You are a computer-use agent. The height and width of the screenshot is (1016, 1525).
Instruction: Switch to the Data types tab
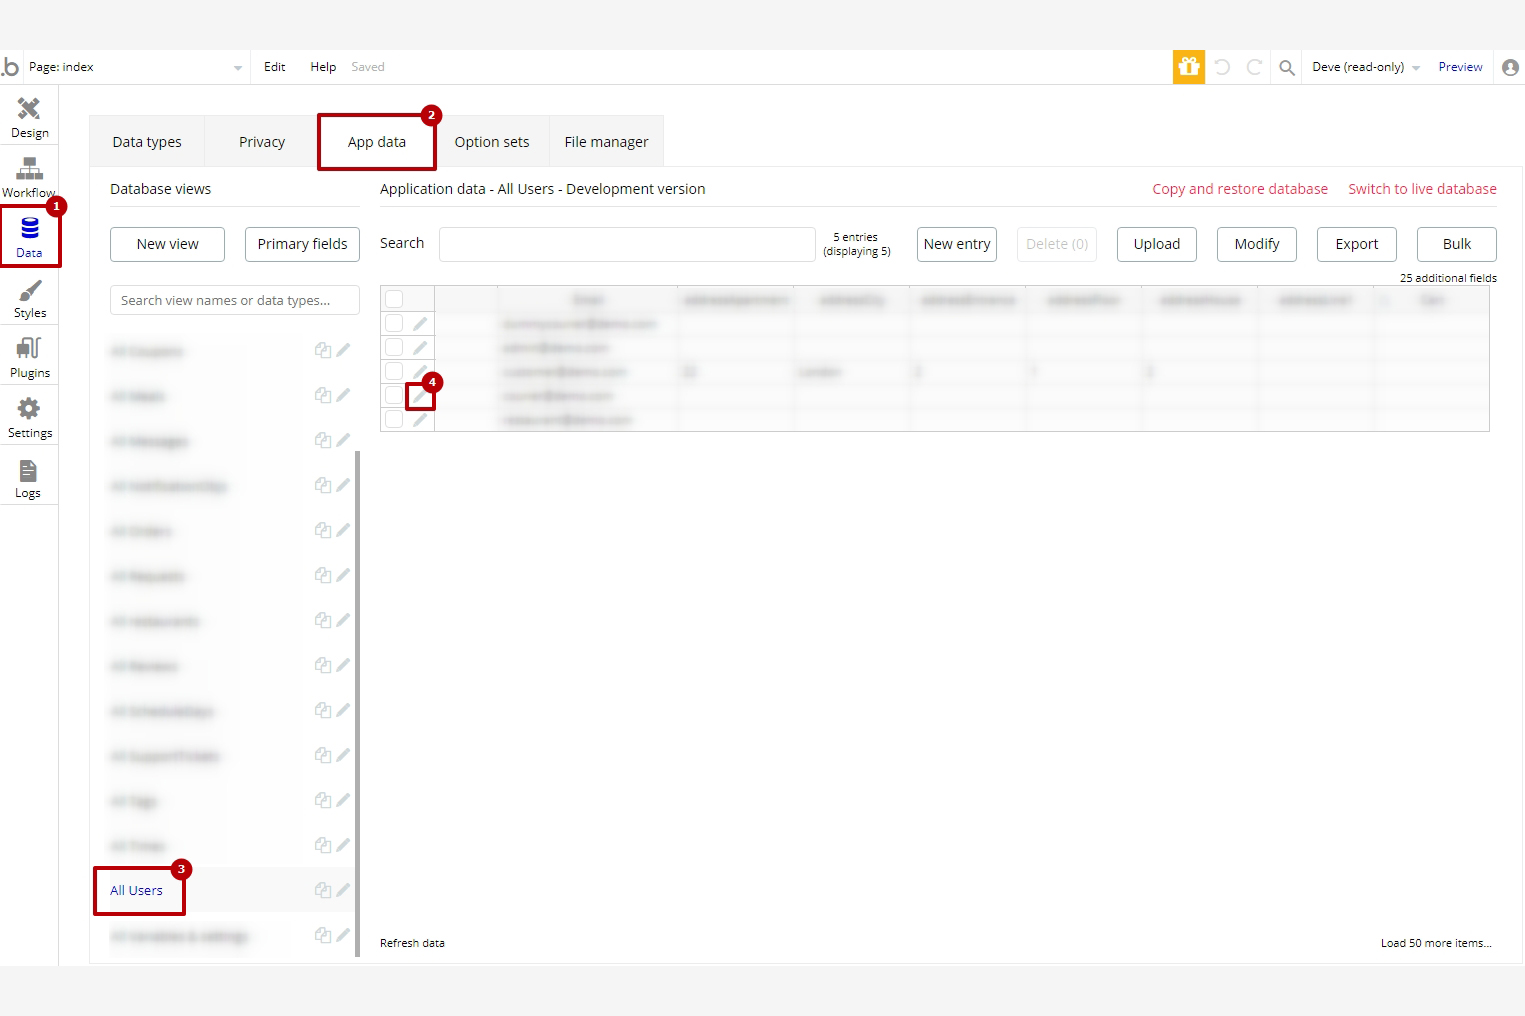[147, 142]
